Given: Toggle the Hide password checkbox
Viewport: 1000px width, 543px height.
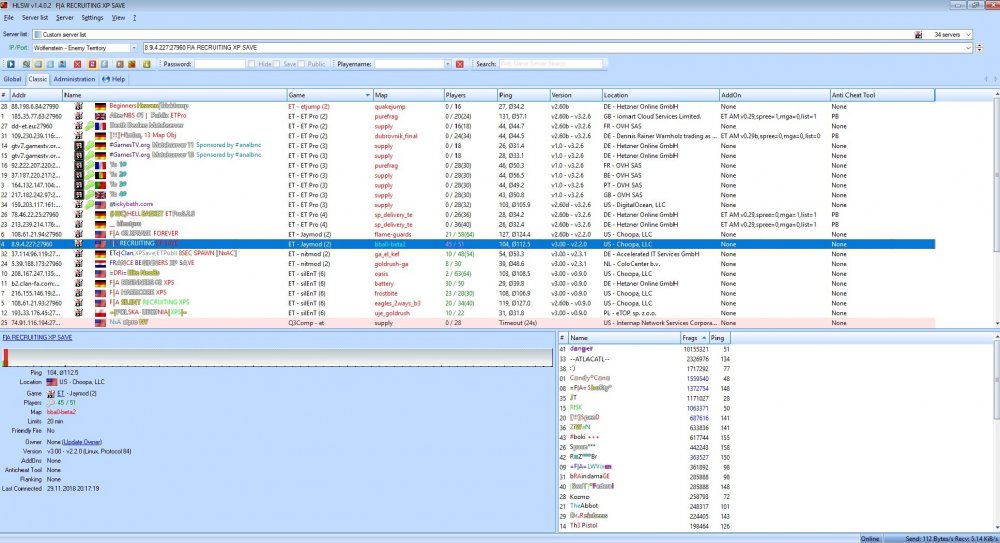Looking at the screenshot, I should [251, 64].
